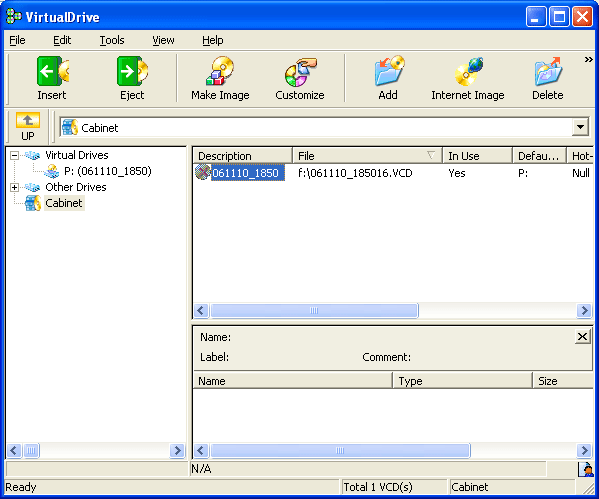This screenshot has width=599, height=499.
Task: Open the Help menu
Action: point(213,40)
